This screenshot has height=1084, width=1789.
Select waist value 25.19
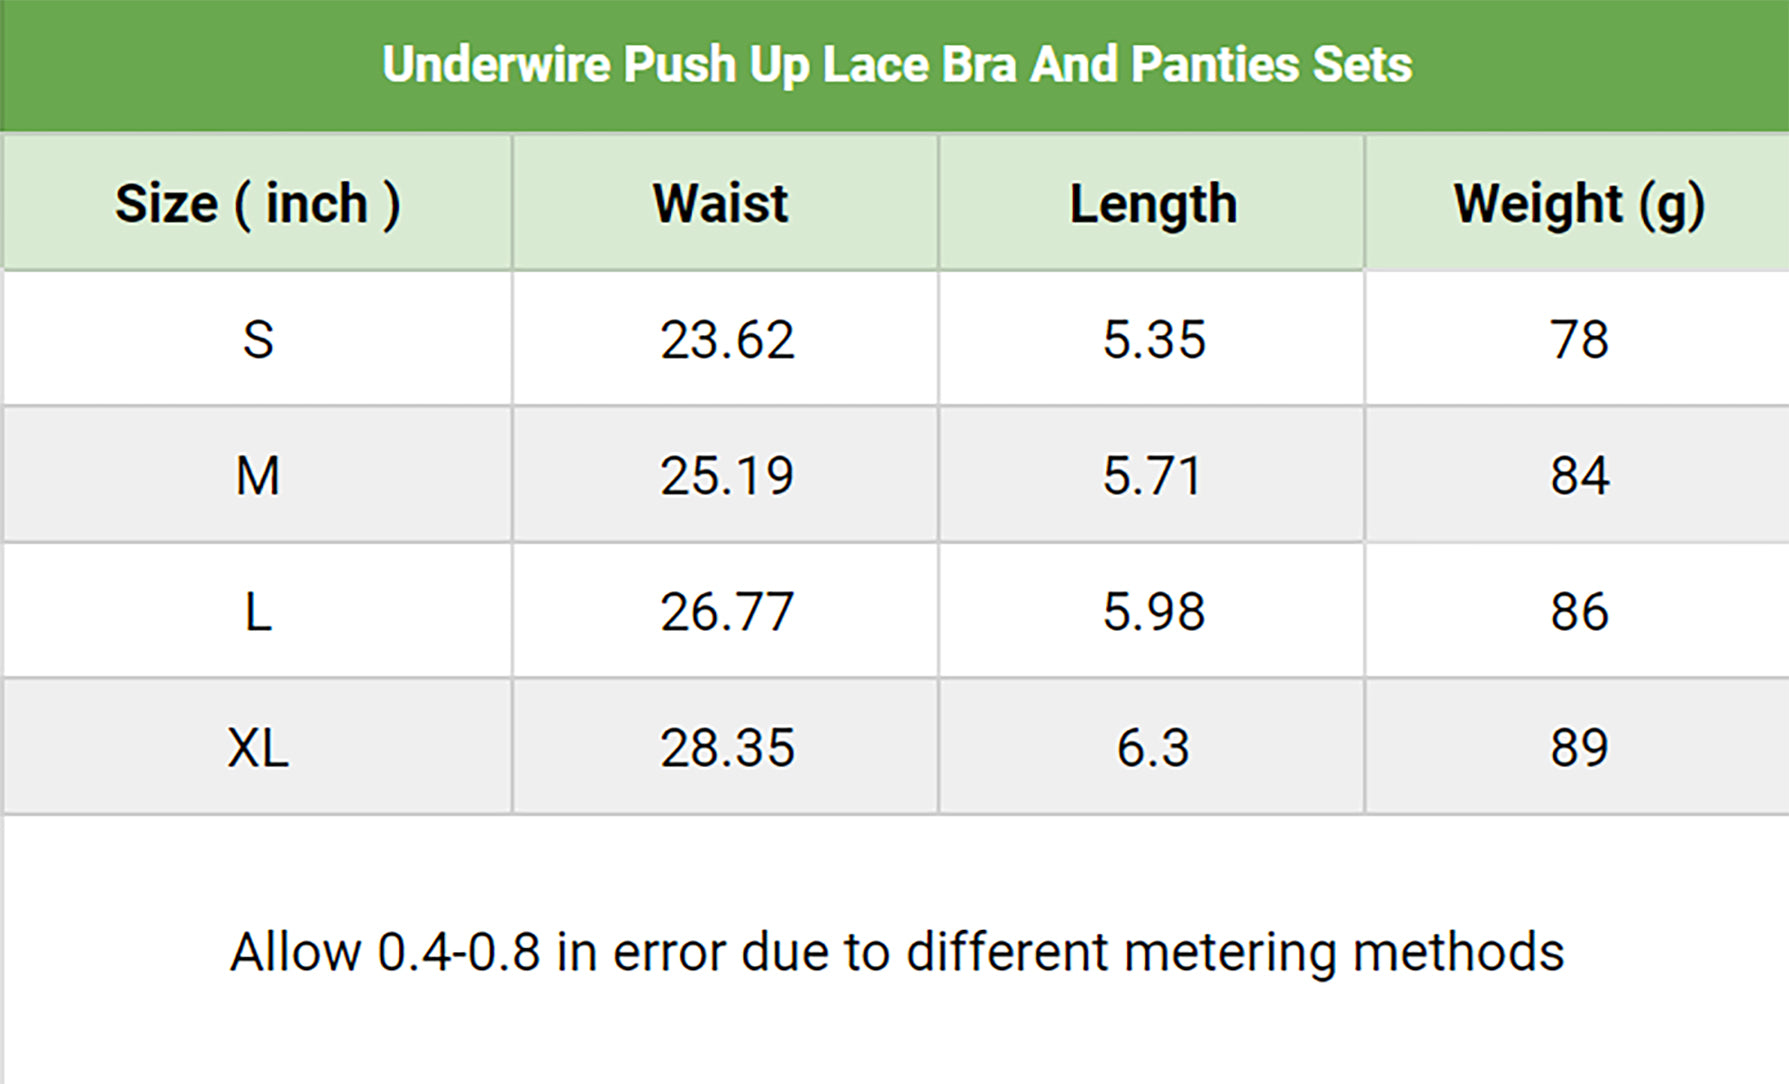coord(727,475)
